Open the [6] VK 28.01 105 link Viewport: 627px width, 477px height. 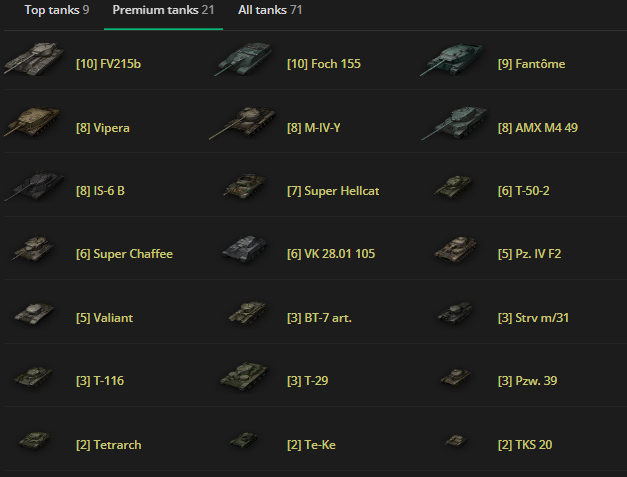(x=331, y=254)
